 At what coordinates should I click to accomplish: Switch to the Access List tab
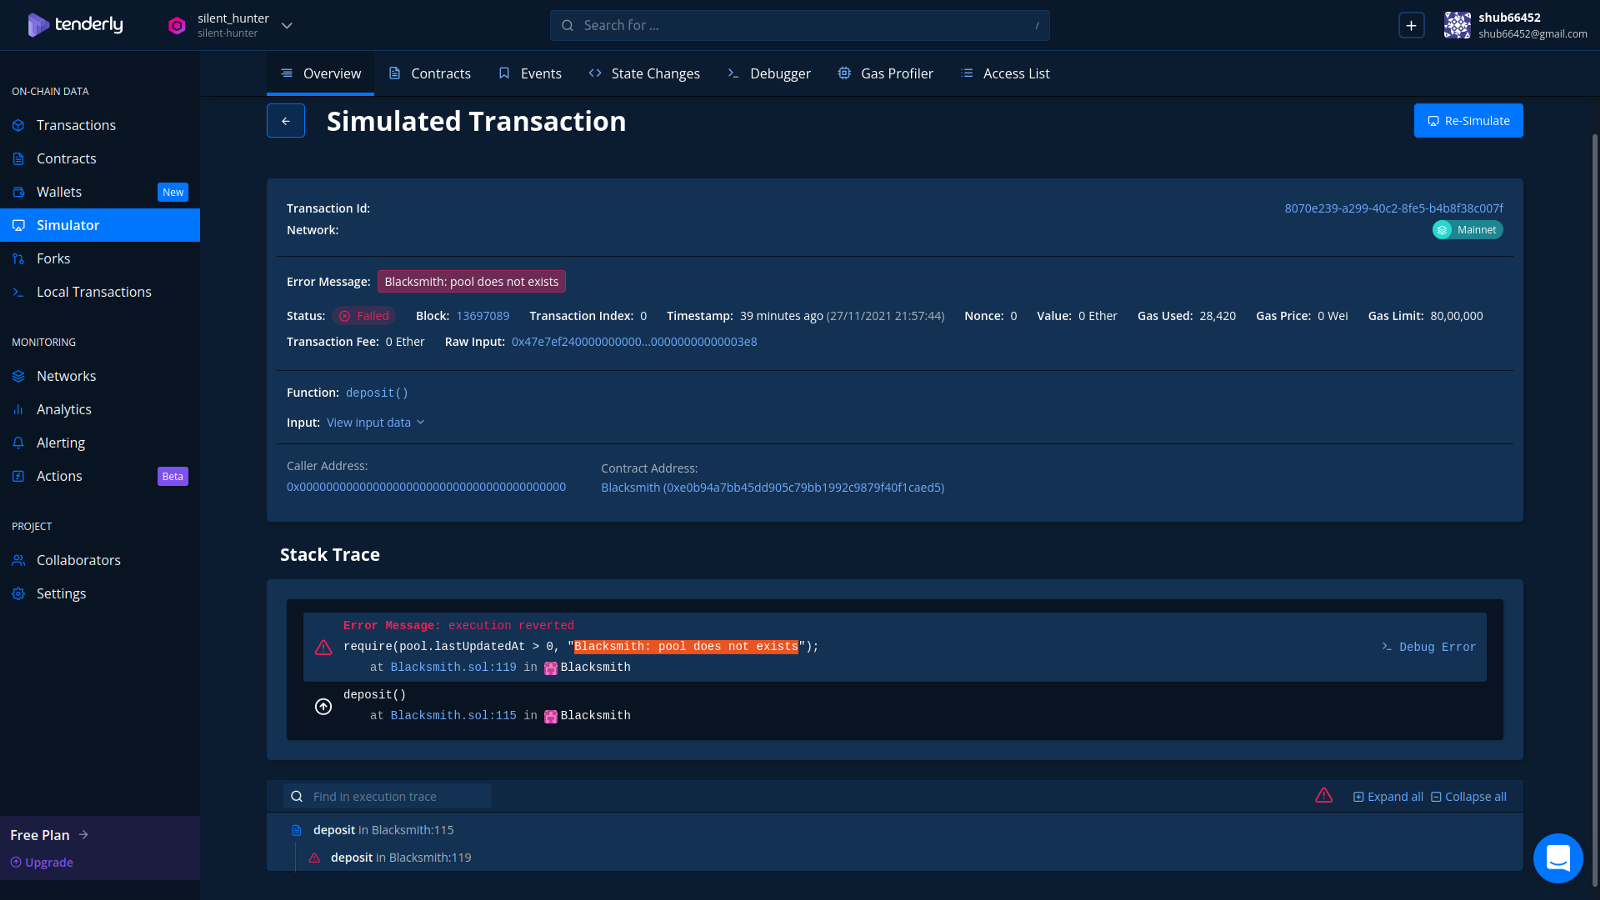tap(1005, 73)
